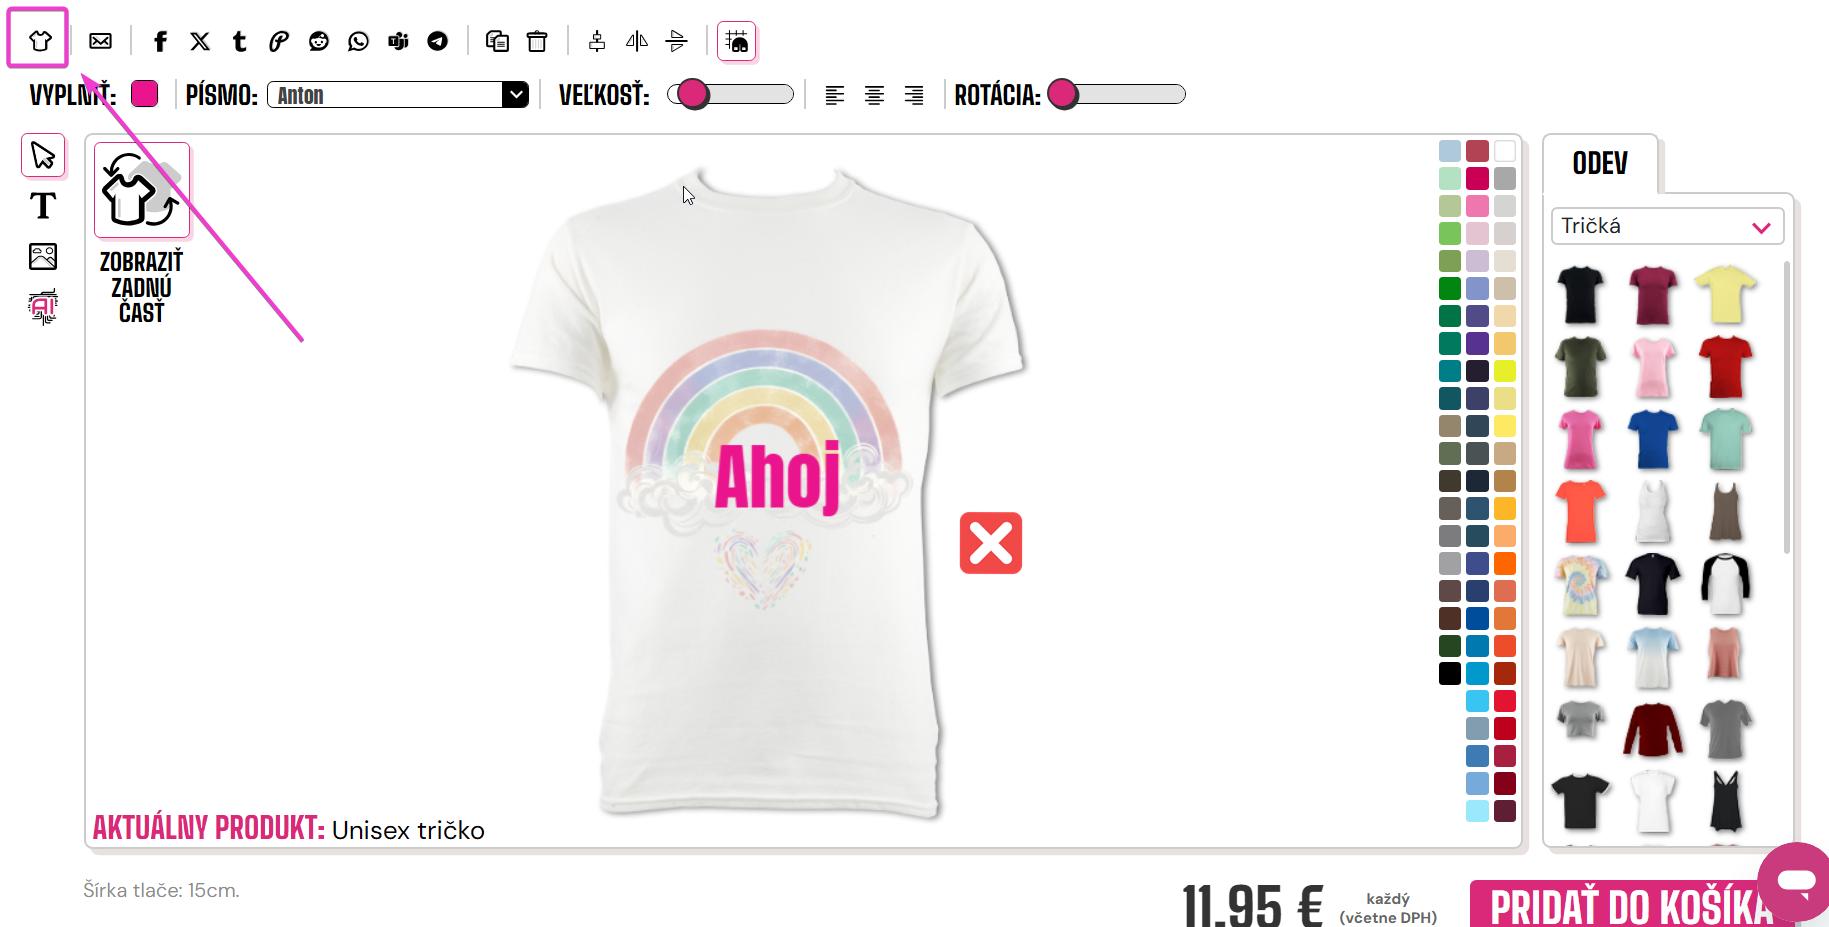Open the image upload tool

(x=43, y=257)
